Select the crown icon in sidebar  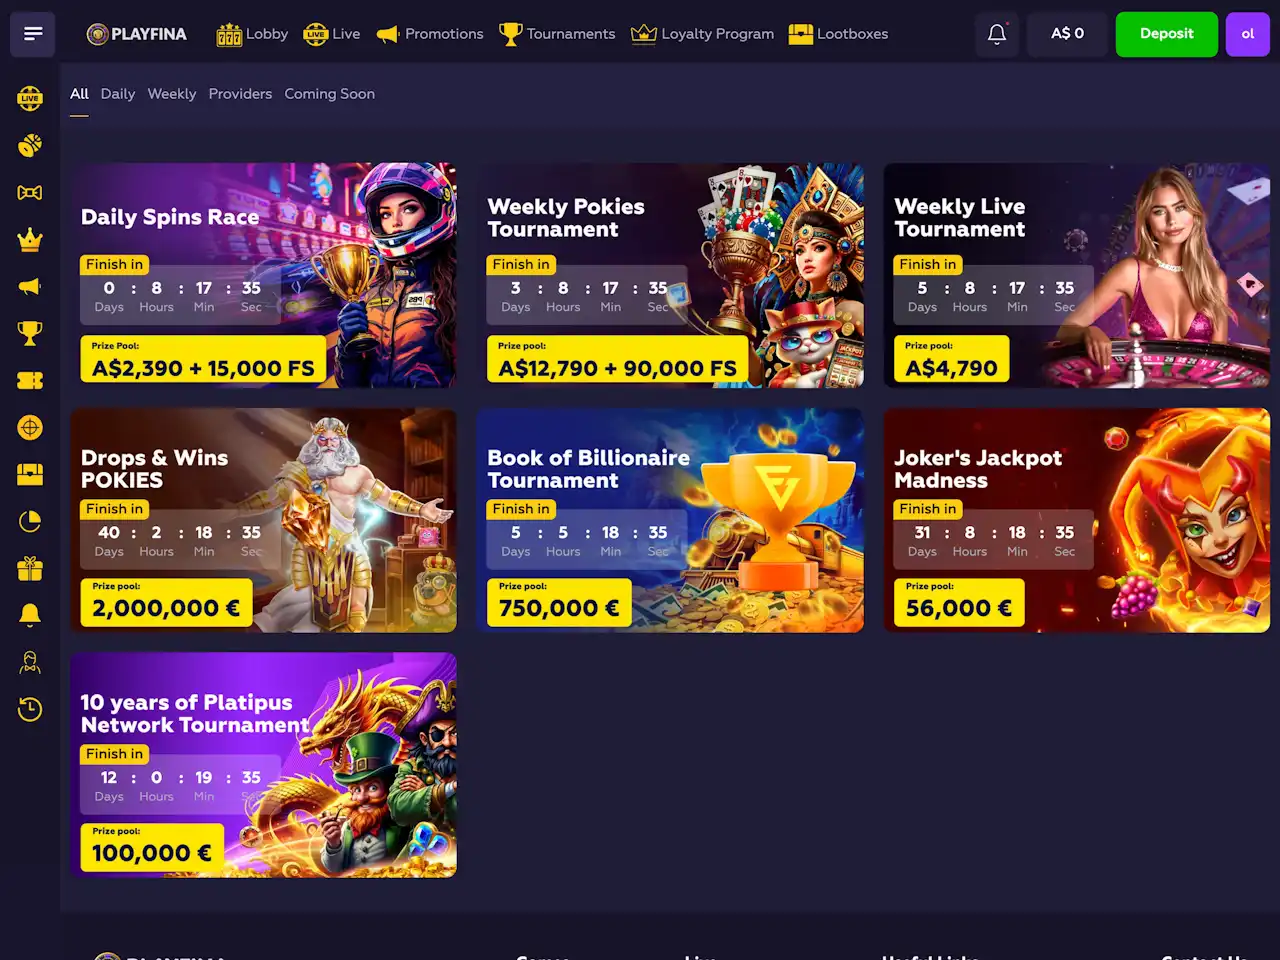pyautogui.click(x=30, y=240)
